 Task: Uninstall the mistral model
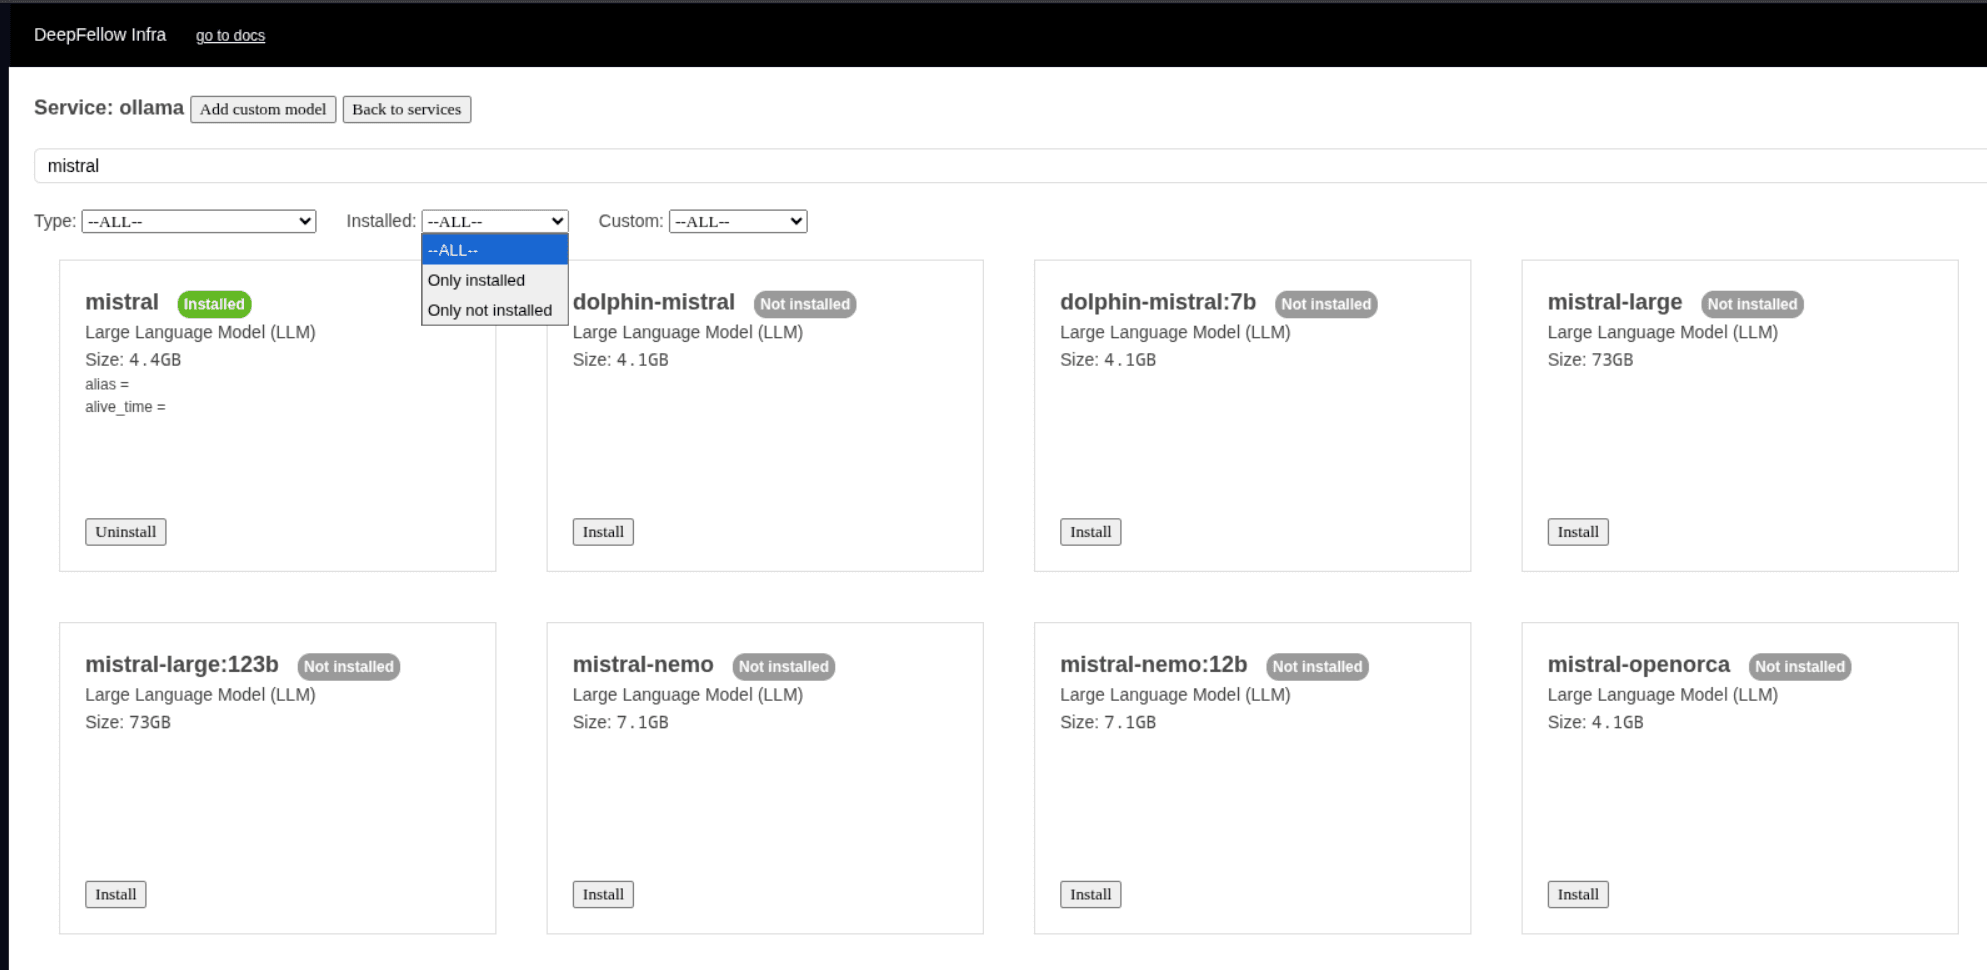[x=125, y=531]
